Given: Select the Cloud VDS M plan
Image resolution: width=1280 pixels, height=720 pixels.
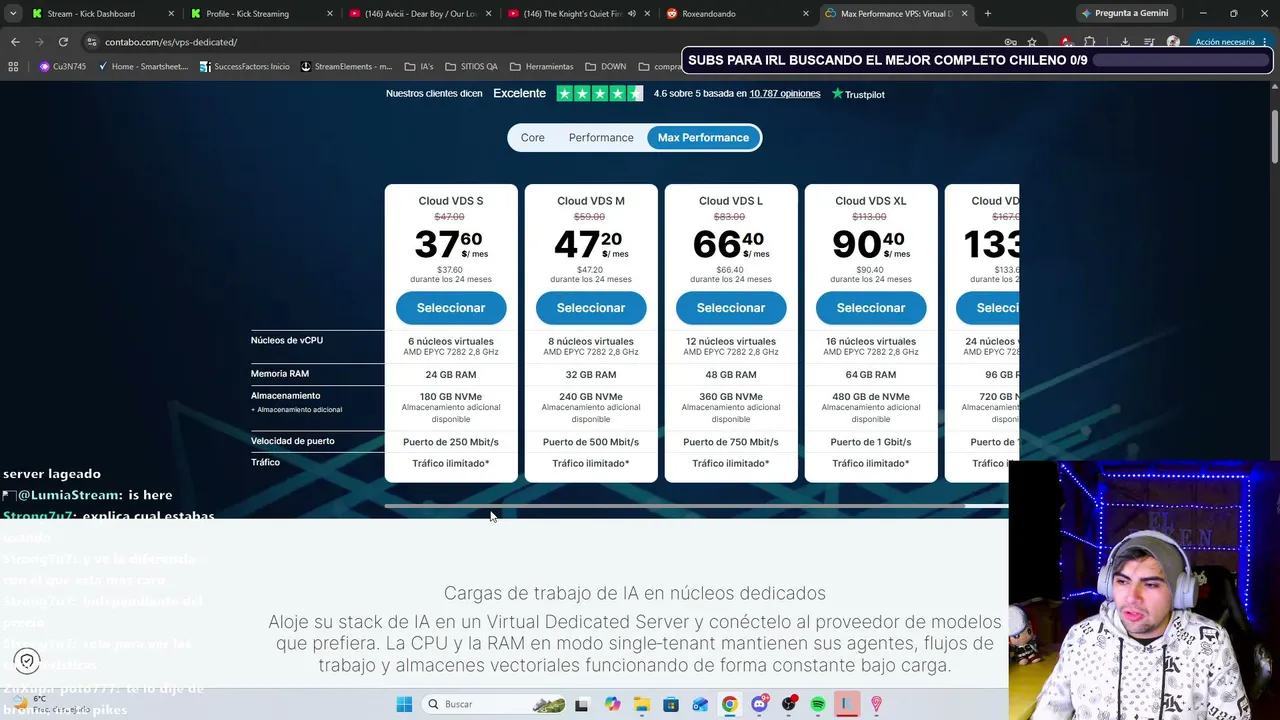Looking at the screenshot, I should pos(591,308).
